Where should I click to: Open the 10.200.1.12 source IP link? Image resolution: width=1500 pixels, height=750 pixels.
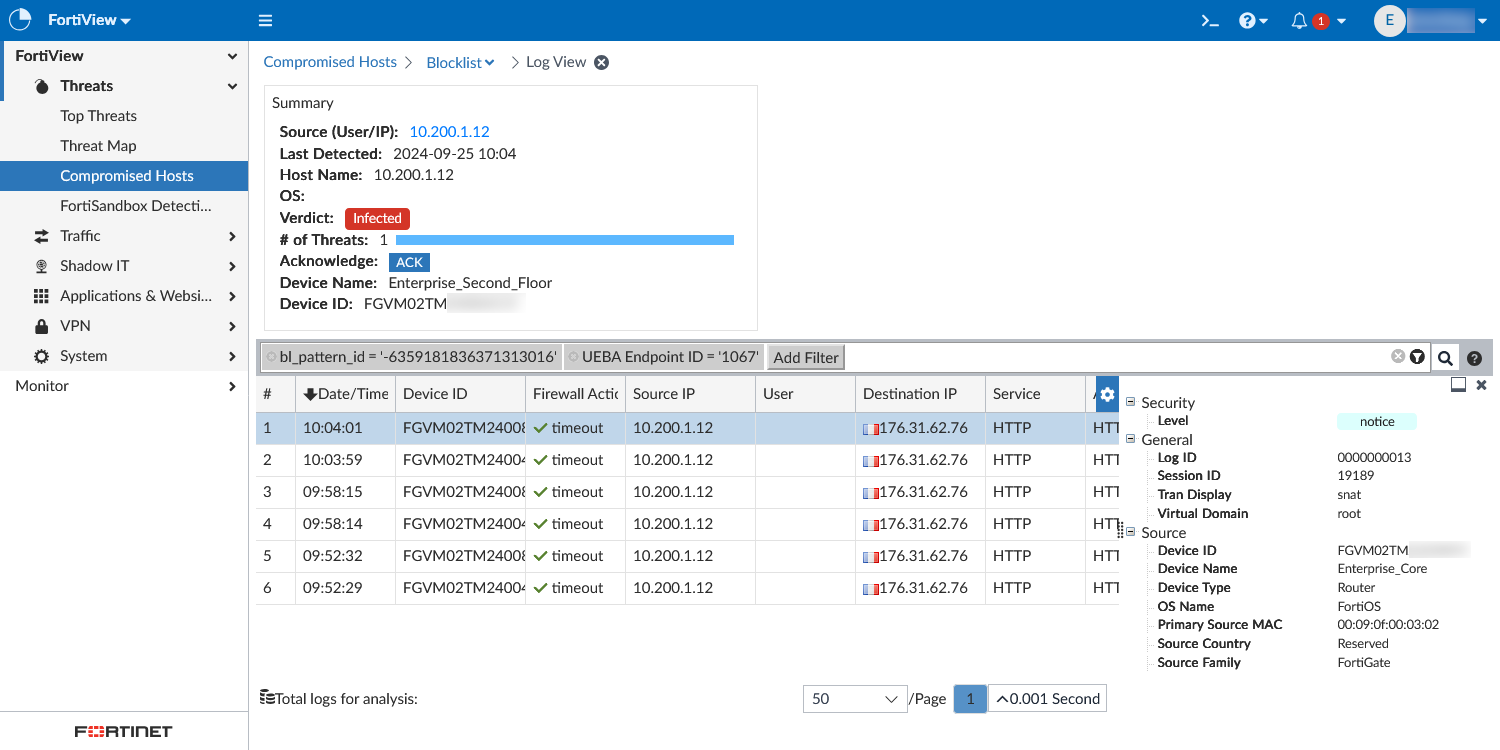[x=449, y=131]
